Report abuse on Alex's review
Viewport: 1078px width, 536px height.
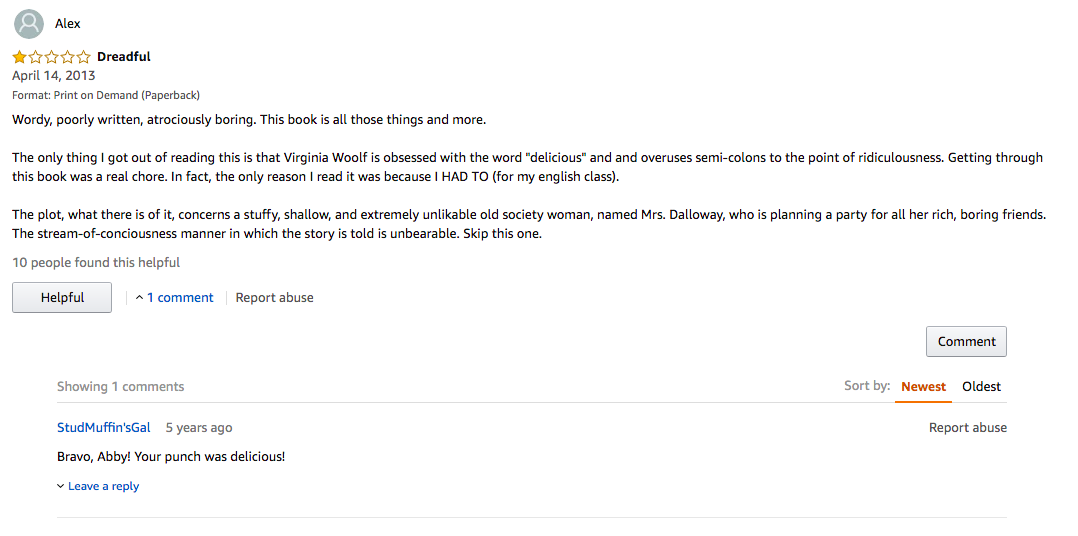(x=274, y=298)
